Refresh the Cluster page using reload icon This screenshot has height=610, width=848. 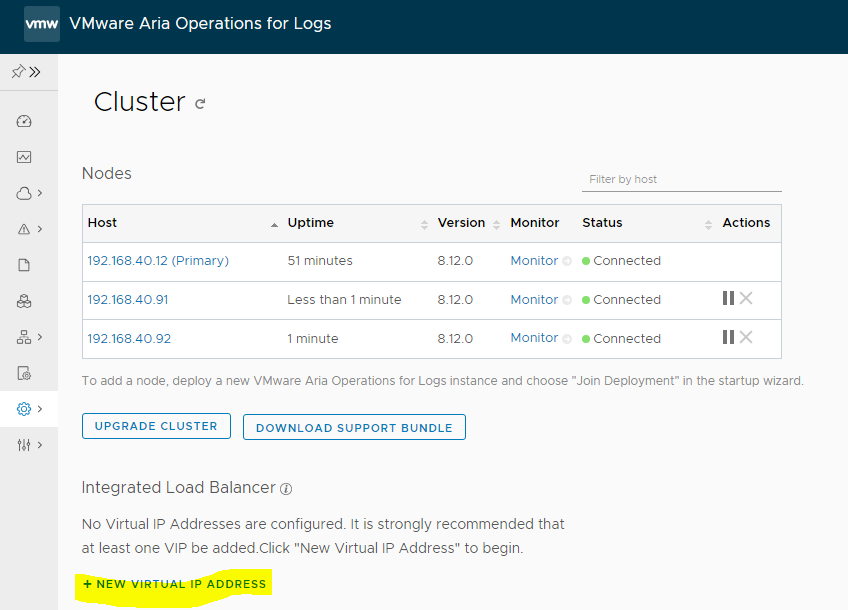pyautogui.click(x=200, y=103)
